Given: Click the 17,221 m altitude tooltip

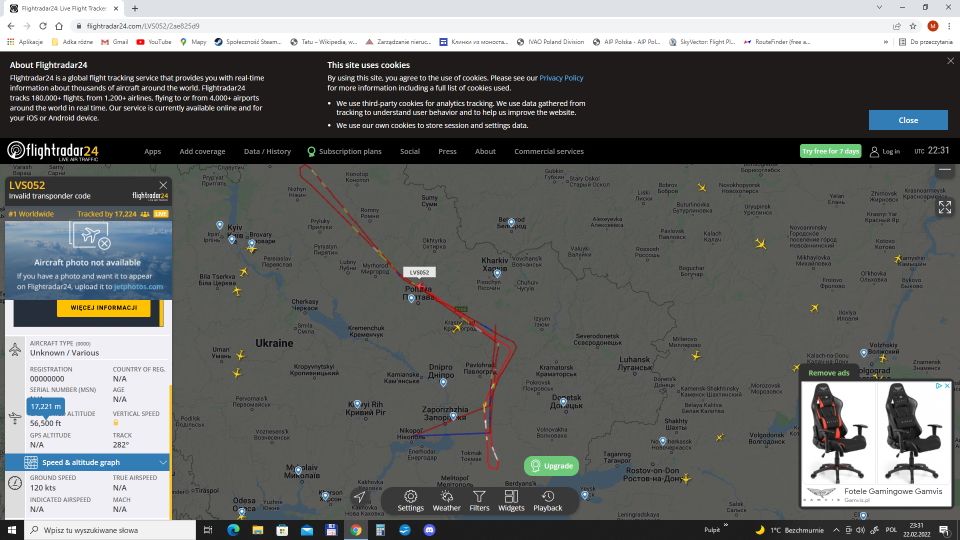Looking at the screenshot, I should coord(45,406).
